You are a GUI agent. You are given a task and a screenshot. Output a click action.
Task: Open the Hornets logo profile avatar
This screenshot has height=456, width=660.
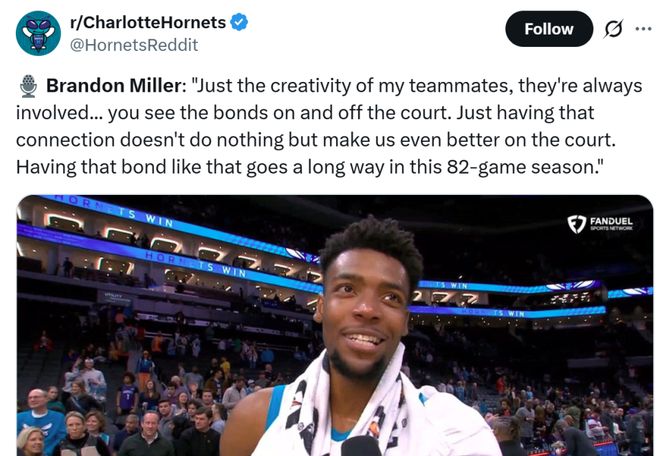(38, 33)
